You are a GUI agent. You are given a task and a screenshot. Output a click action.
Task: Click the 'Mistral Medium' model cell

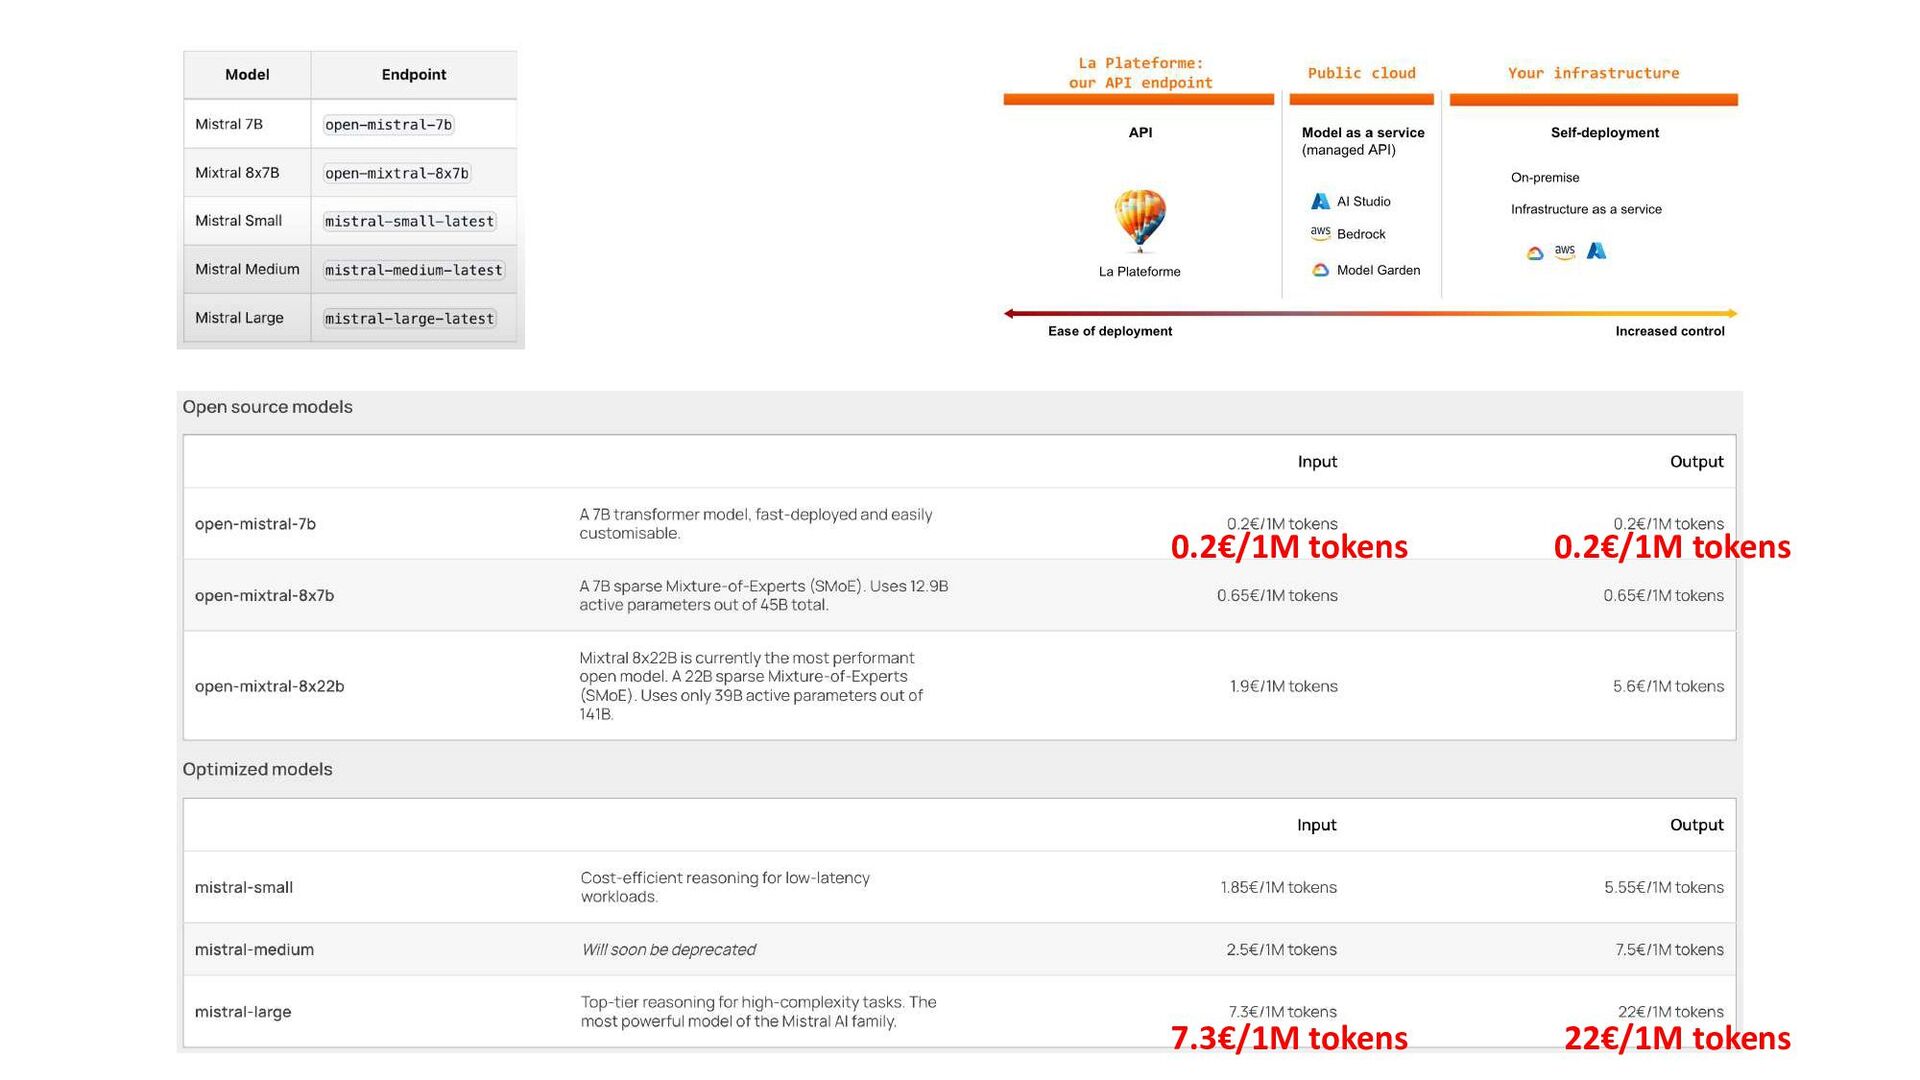click(247, 269)
